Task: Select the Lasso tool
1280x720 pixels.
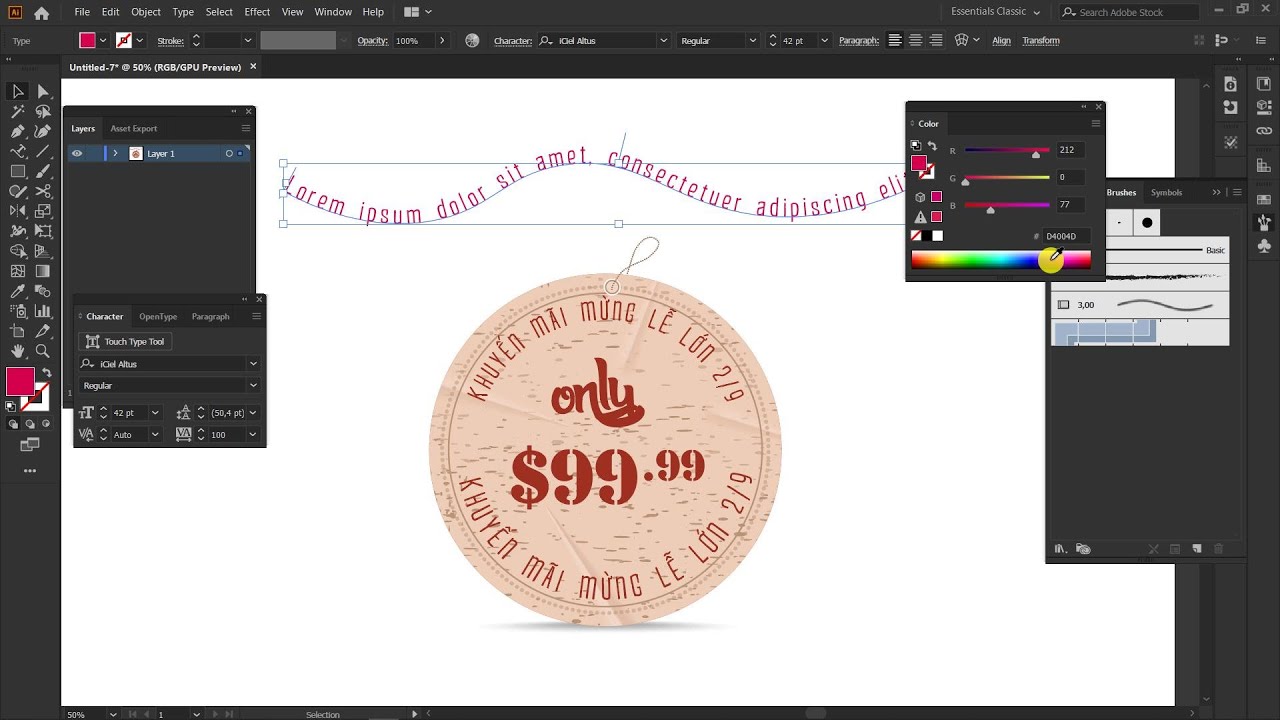Action: point(43,111)
